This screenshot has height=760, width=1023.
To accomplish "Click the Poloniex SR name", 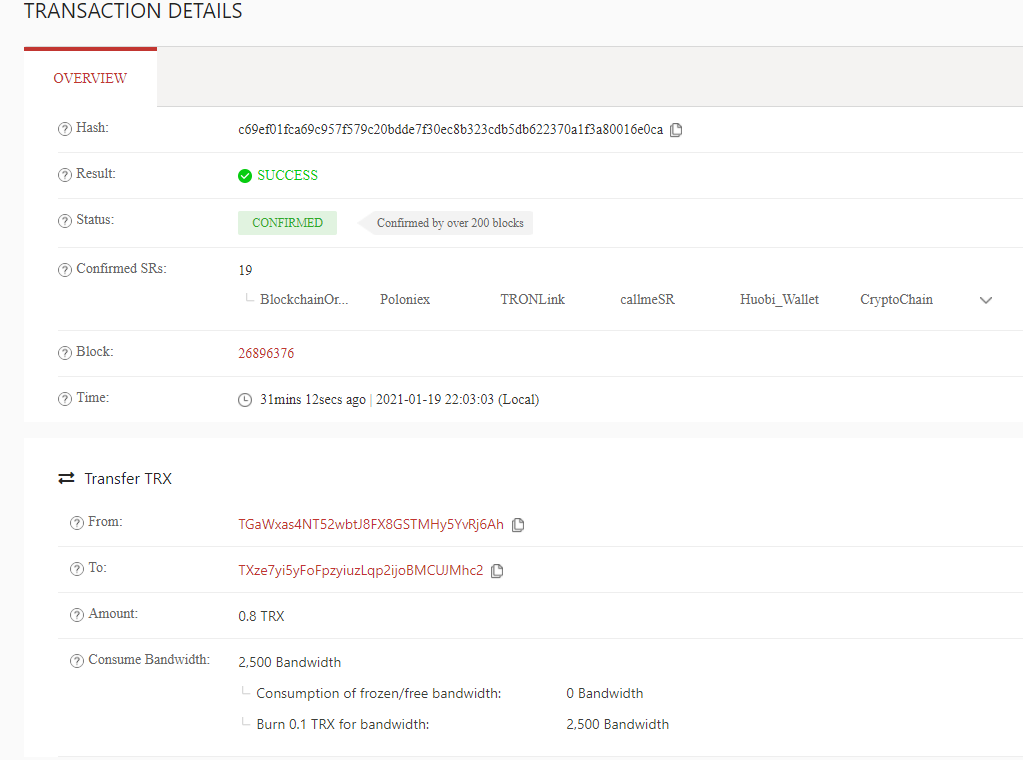I will [405, 299].
